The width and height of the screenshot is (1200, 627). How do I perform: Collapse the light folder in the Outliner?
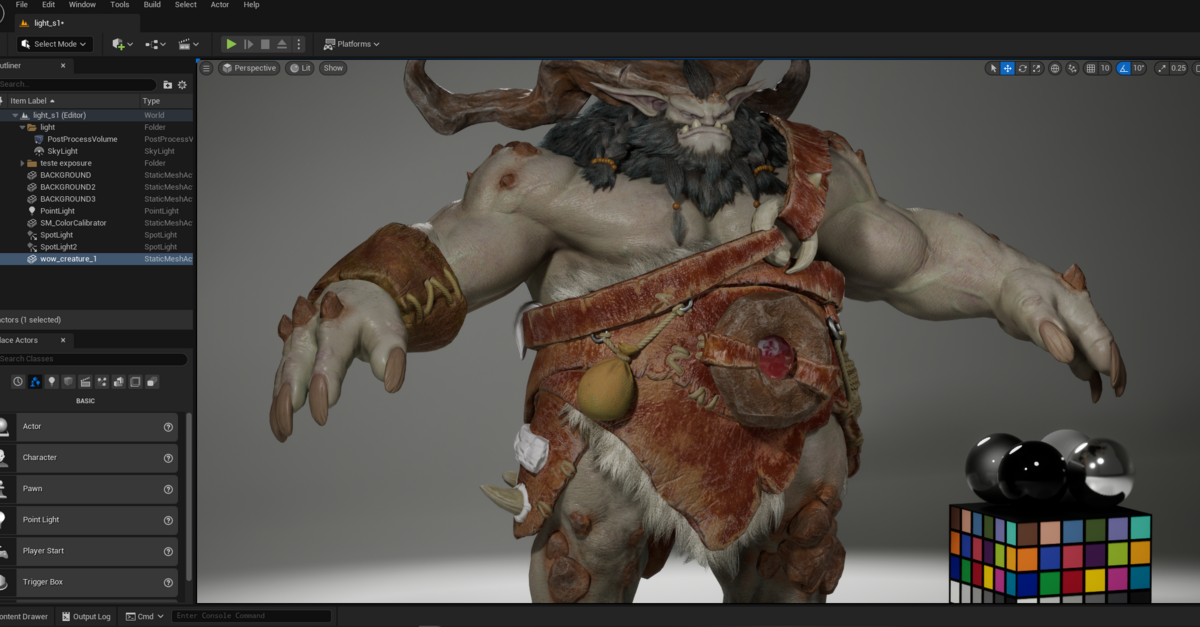click(x=23, y=126)
